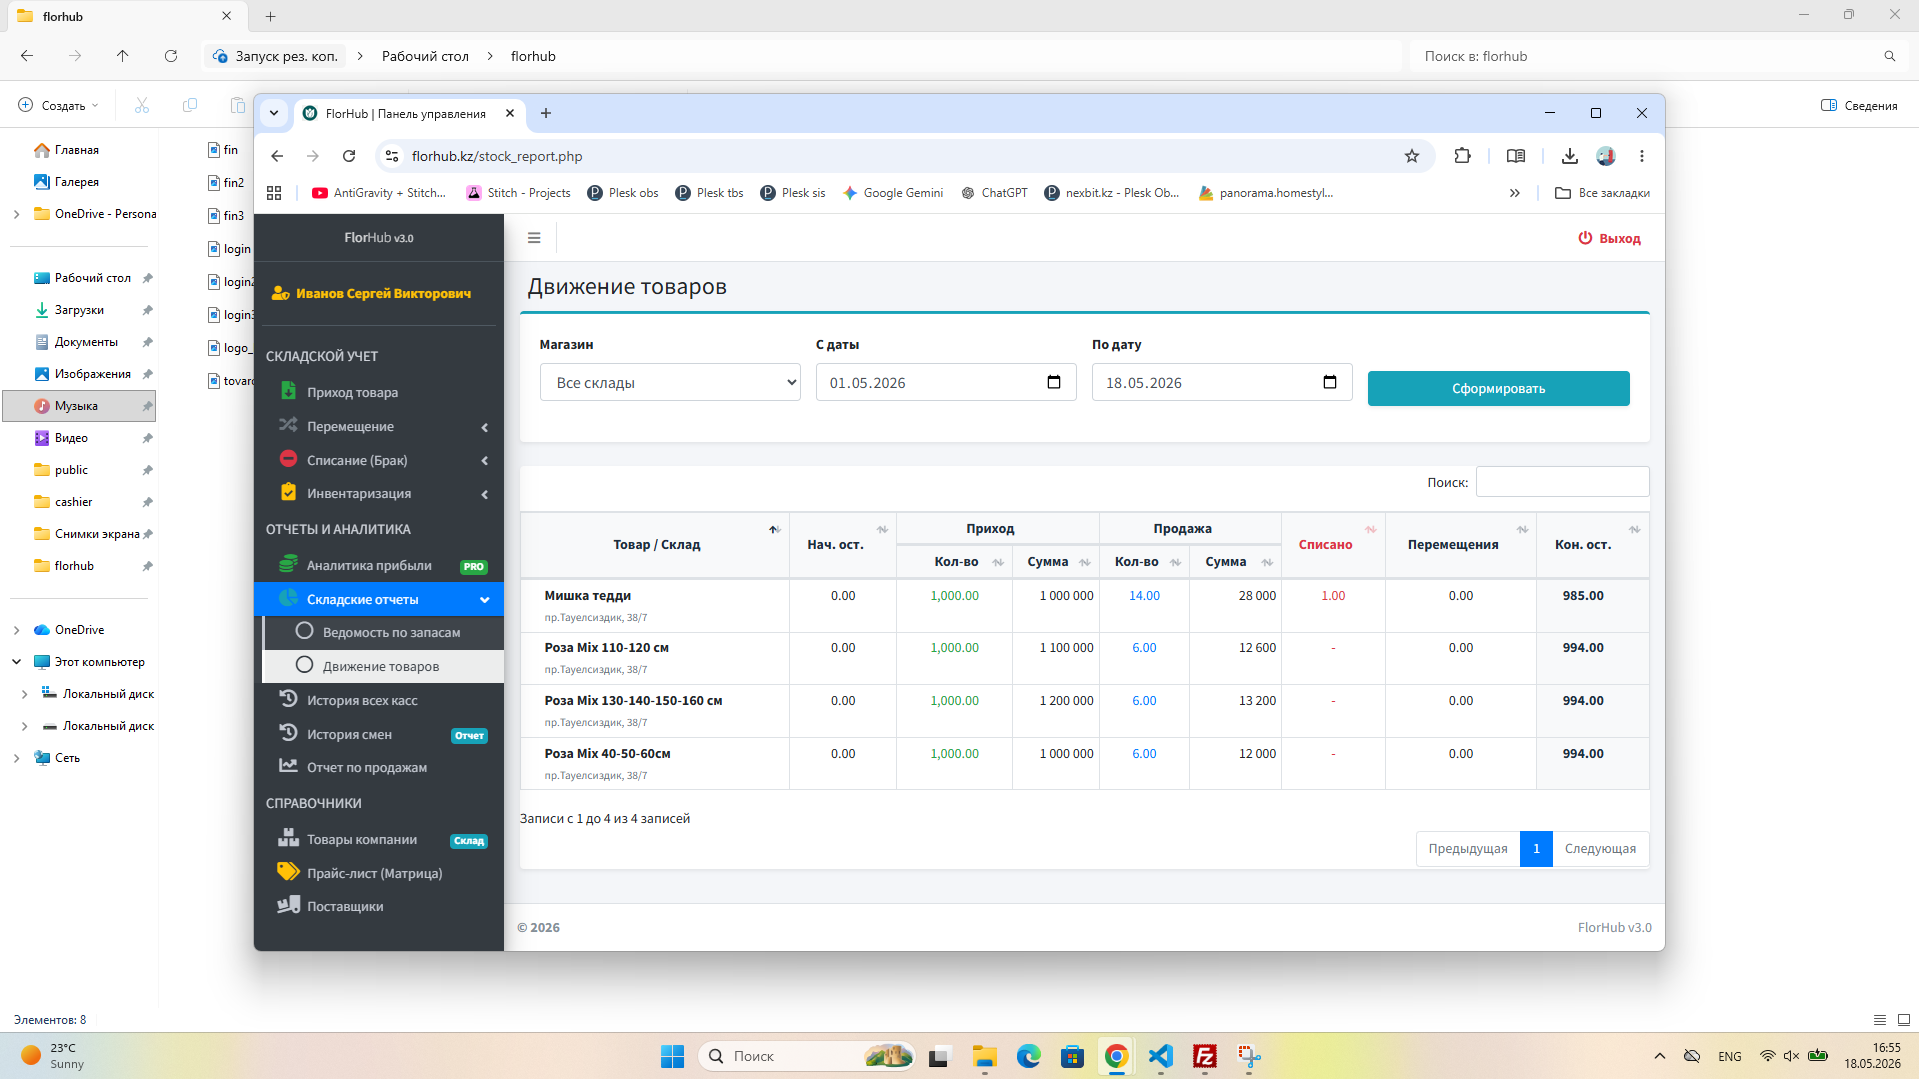Sort by Кон. ост. column

tap(1635, 529)
